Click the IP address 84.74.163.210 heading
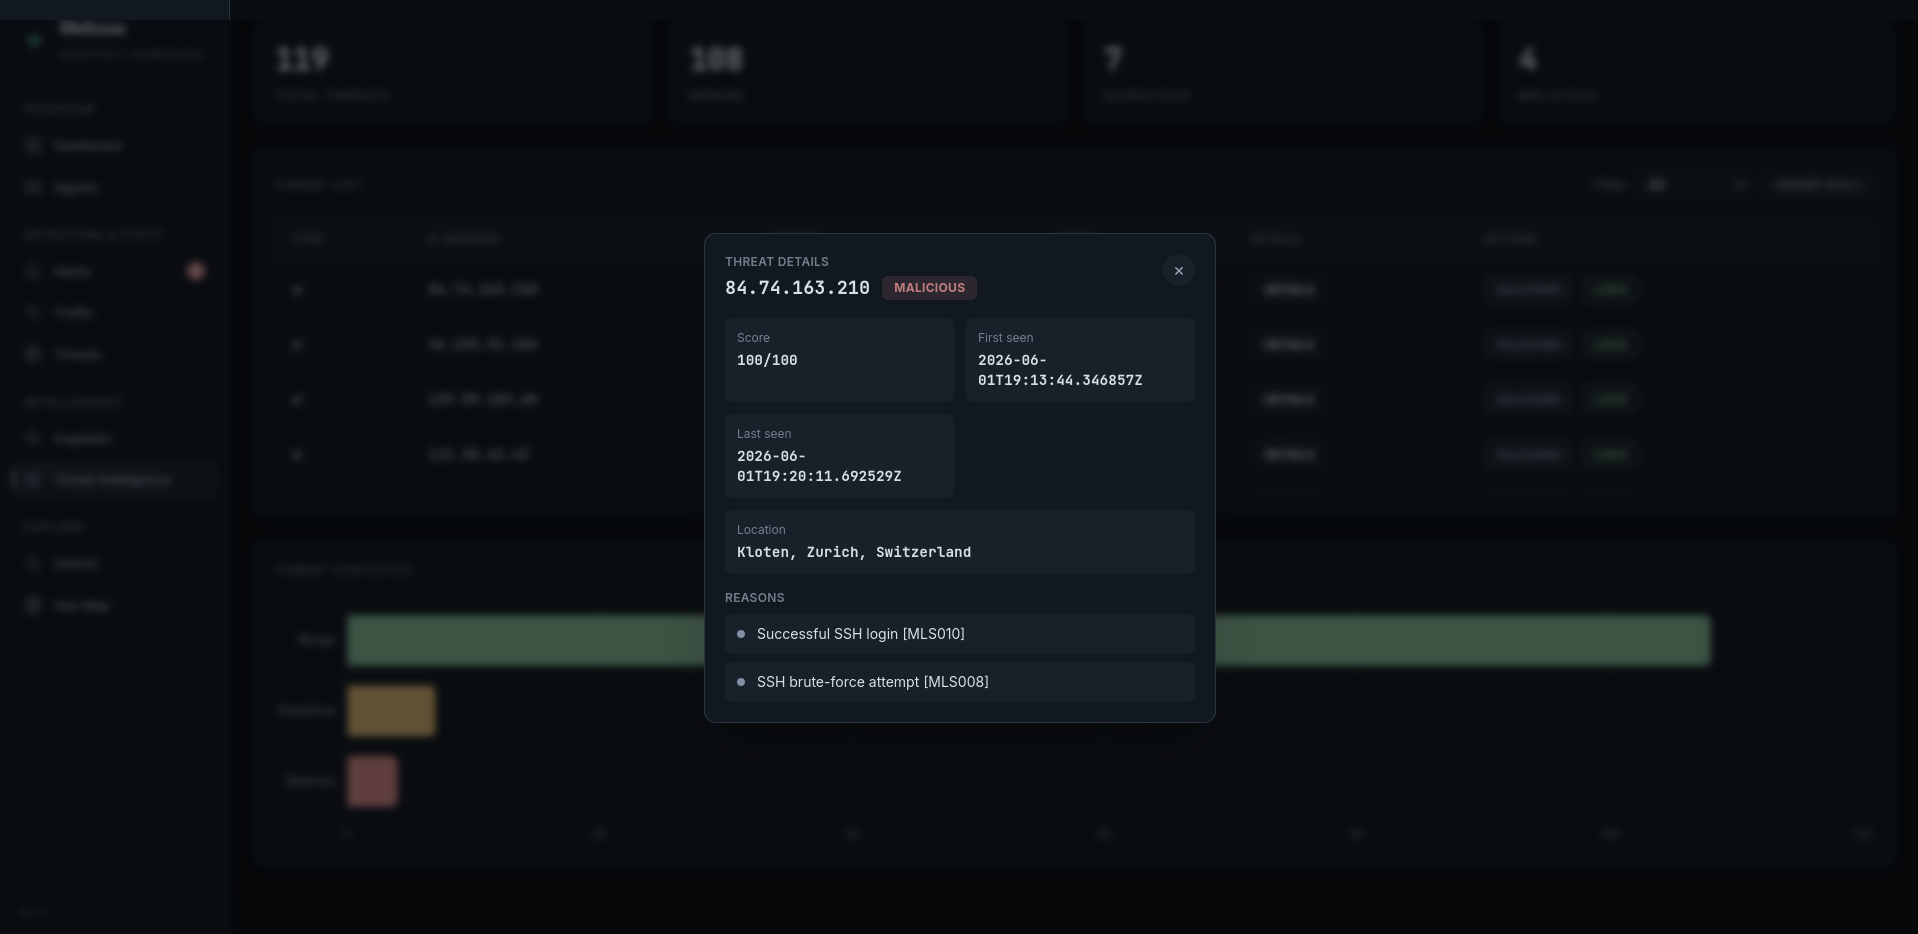Image resolution: width=1918 pixels, height=934 pixels. [797, 288]
